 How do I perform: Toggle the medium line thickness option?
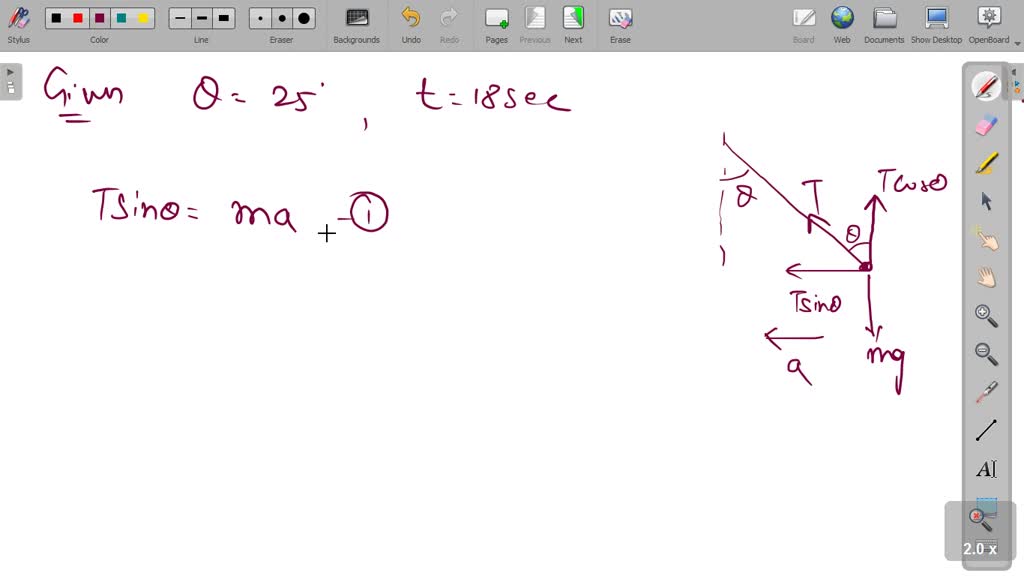click(201, 17)
